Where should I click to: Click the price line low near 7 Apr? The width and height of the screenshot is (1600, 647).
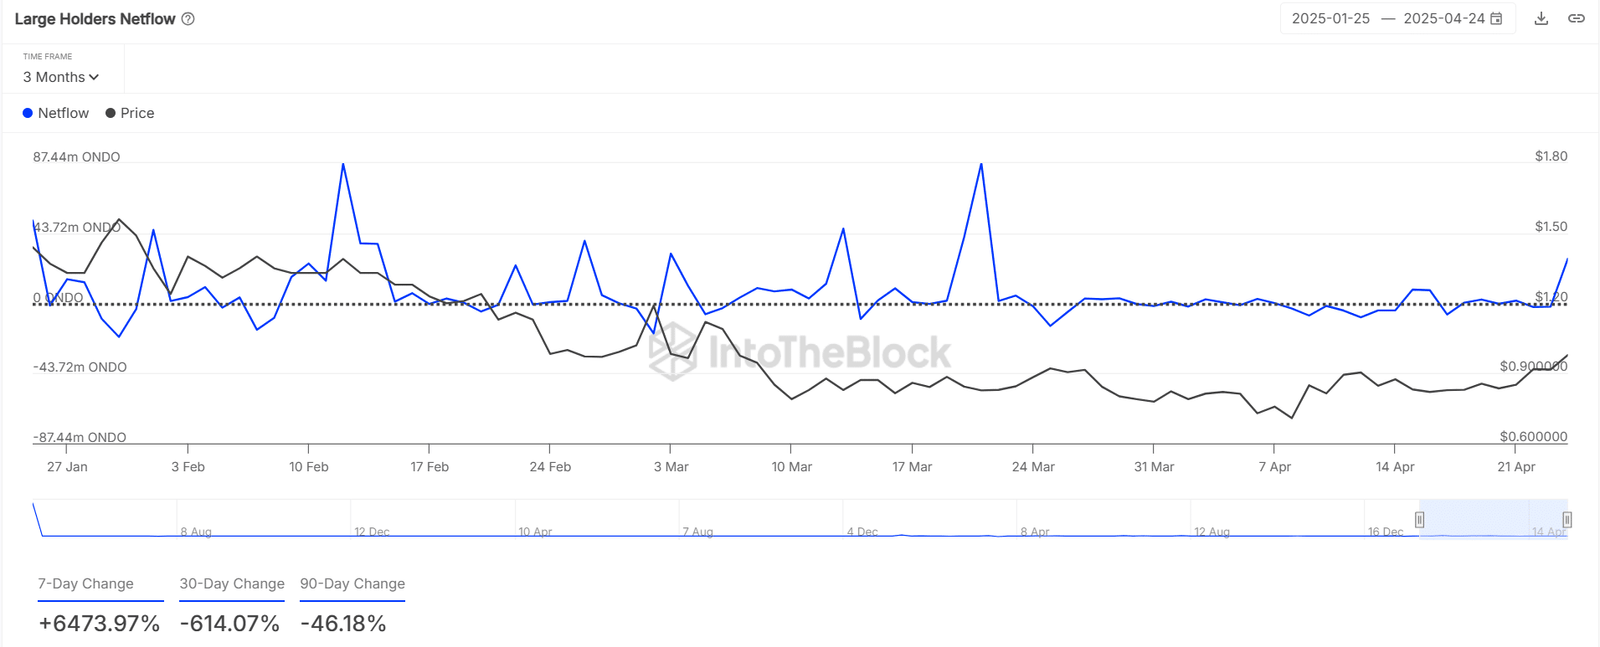tap(1292, 417)
